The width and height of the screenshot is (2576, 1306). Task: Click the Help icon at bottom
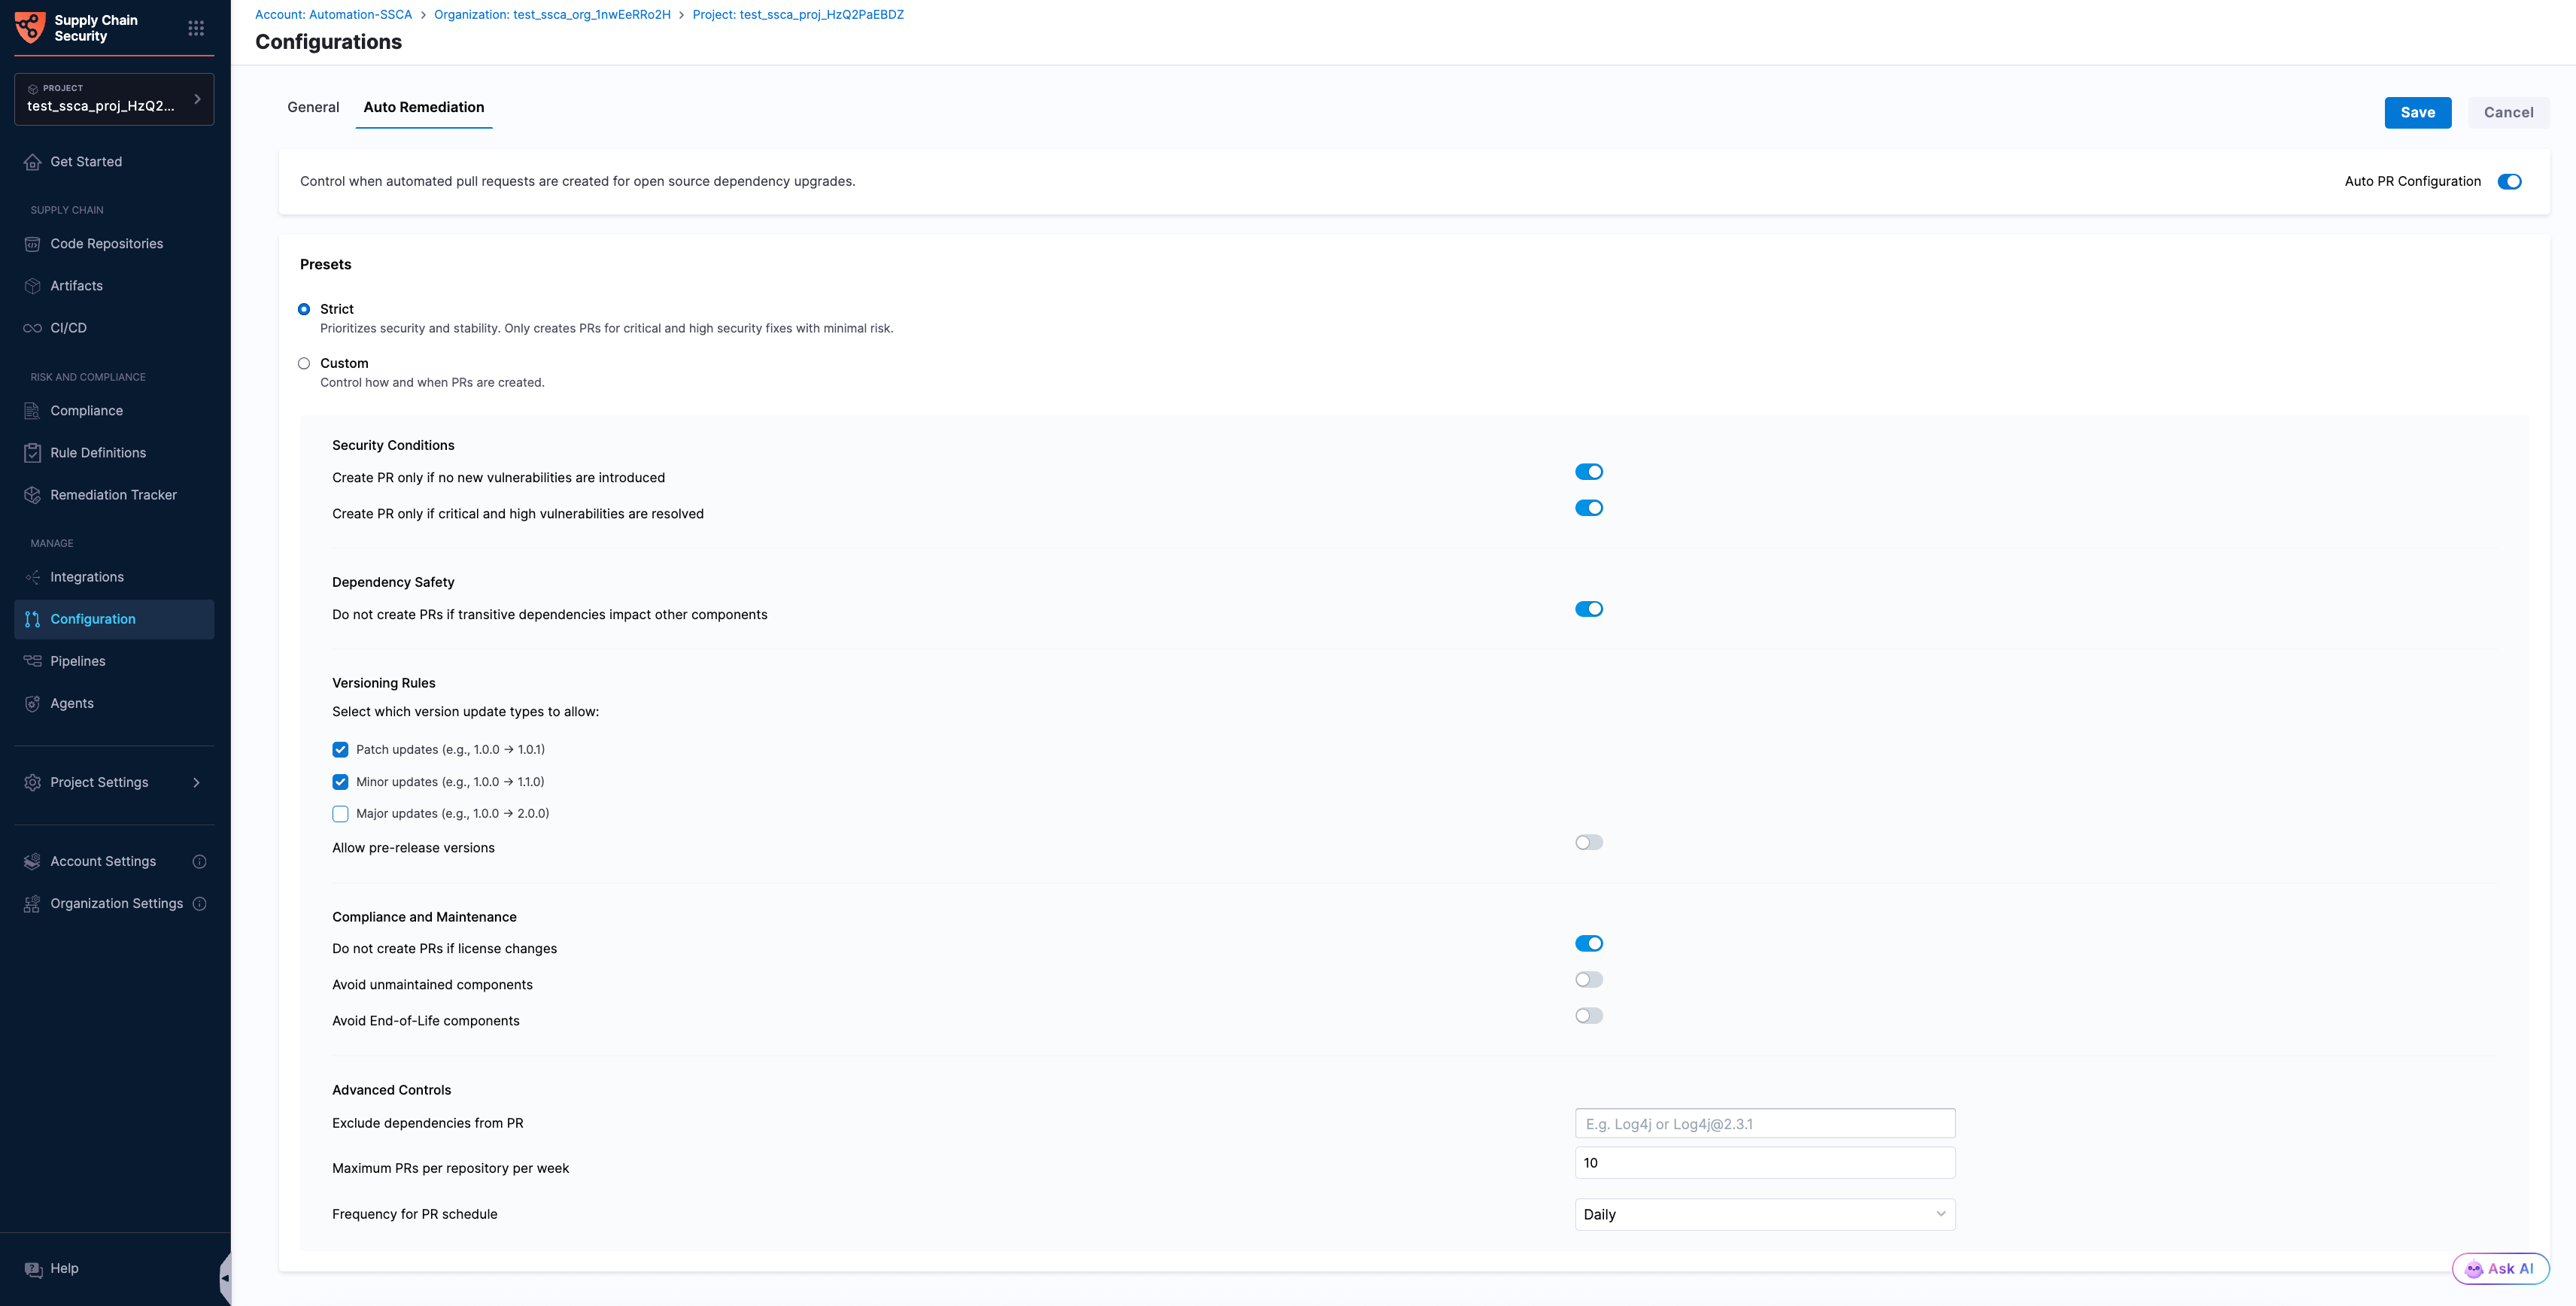point(33,1269)
